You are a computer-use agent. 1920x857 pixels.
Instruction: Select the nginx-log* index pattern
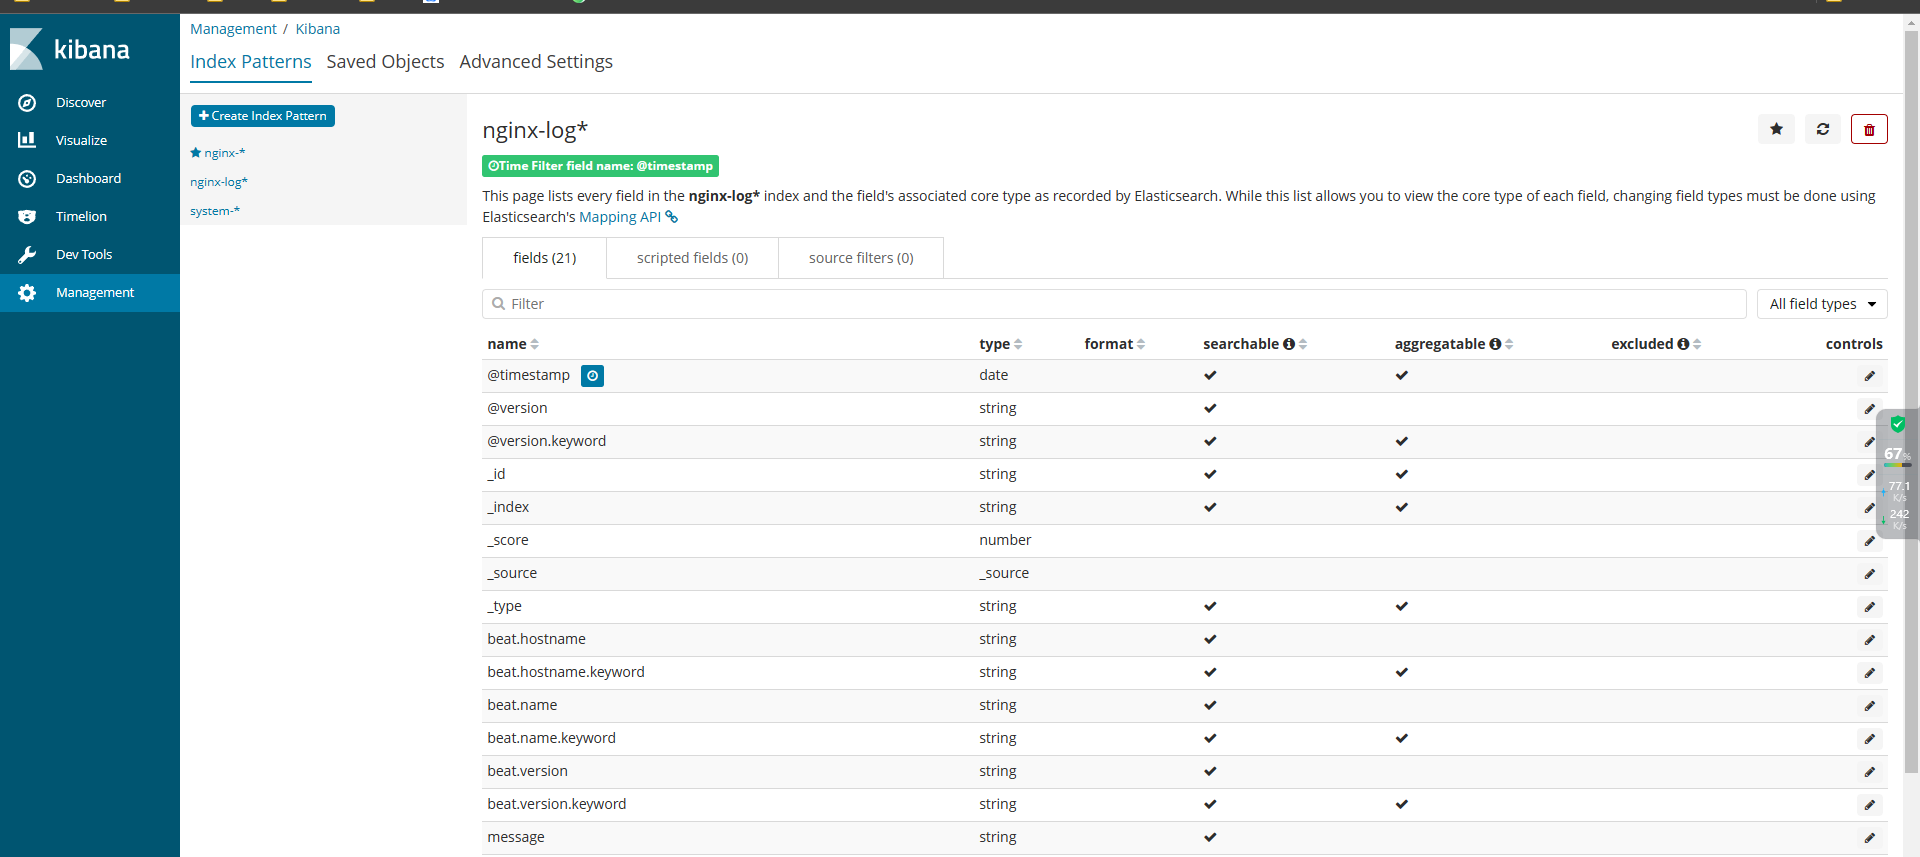click(x=219, y=182)
